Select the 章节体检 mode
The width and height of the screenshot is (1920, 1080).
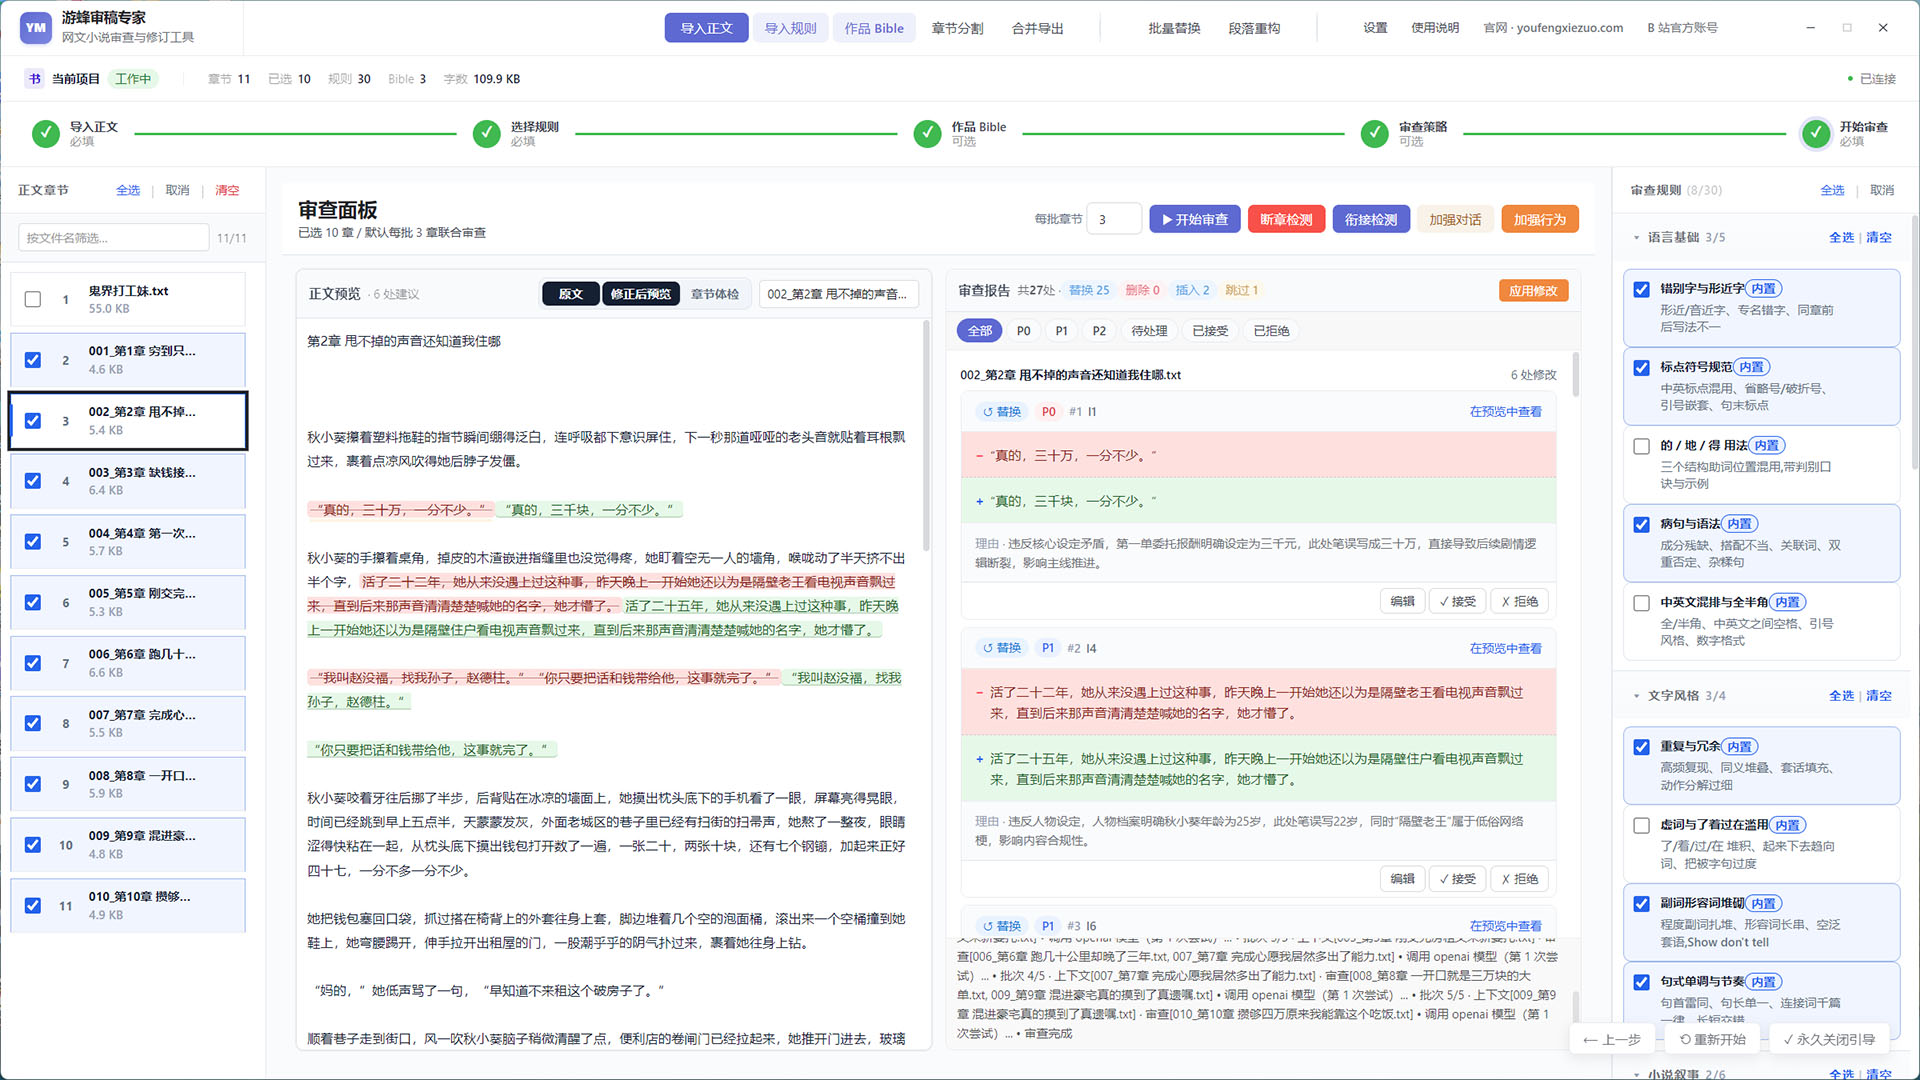[x=714, y=294]
